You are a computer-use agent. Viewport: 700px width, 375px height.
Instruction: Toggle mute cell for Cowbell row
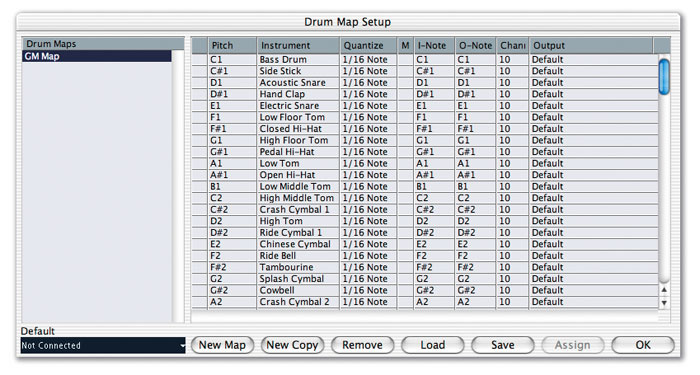coord(405,291)
